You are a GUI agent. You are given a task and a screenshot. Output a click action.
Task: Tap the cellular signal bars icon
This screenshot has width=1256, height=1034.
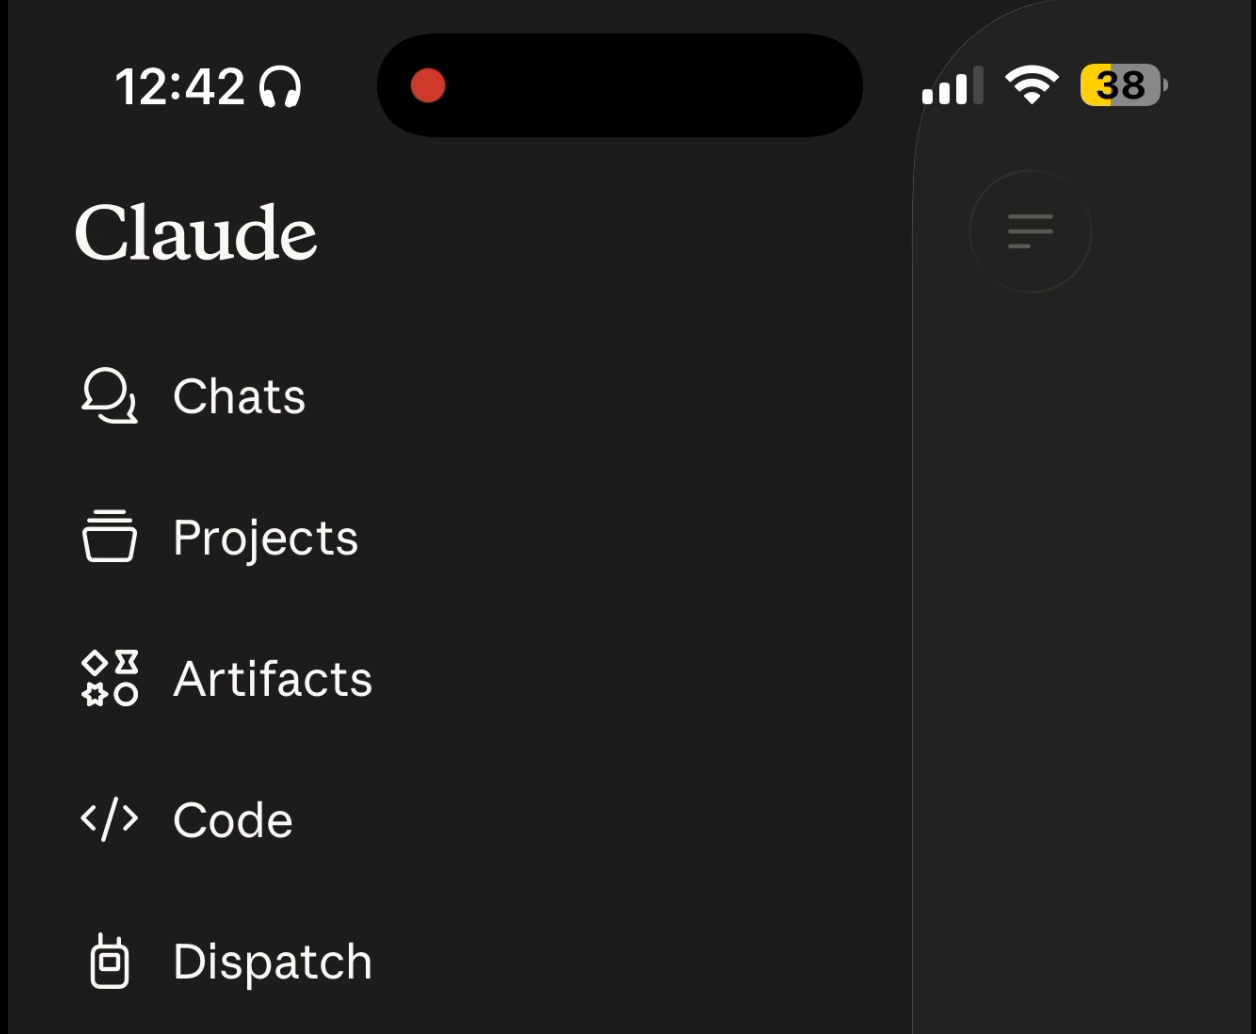[x=953, y=86]
